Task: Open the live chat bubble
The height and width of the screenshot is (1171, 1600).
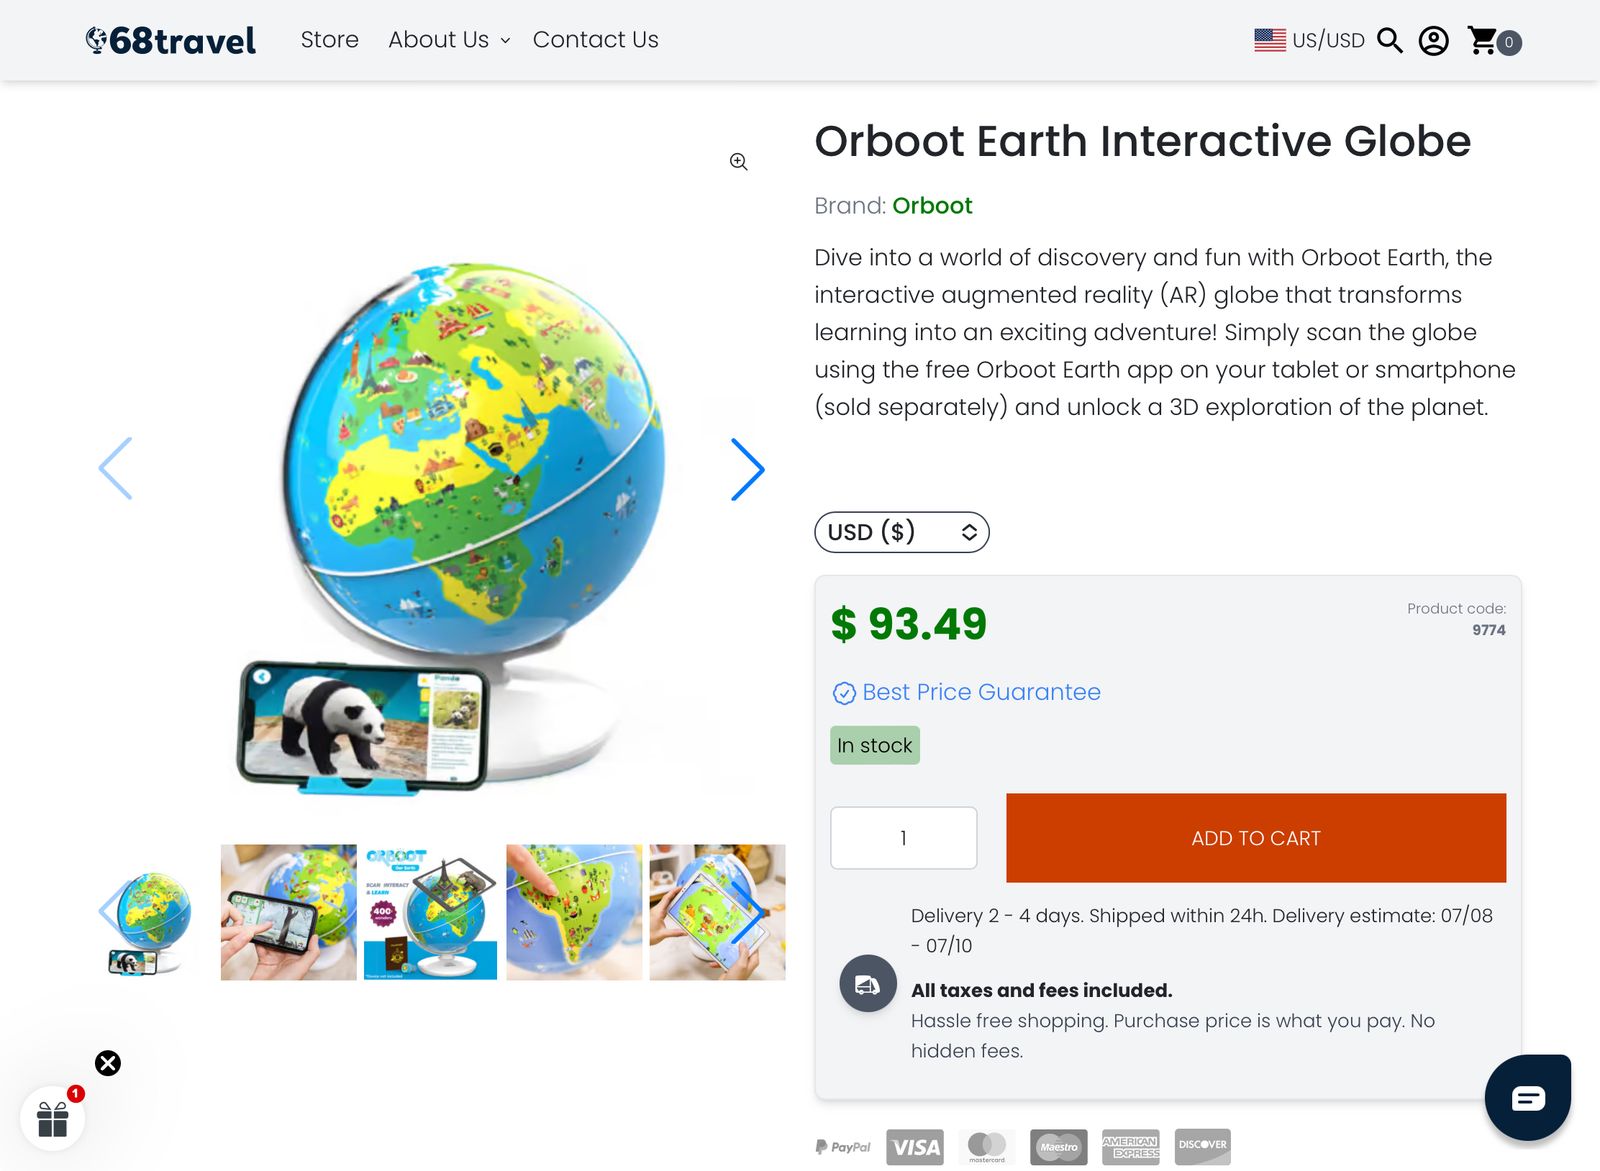Action: [1528, 1097]
